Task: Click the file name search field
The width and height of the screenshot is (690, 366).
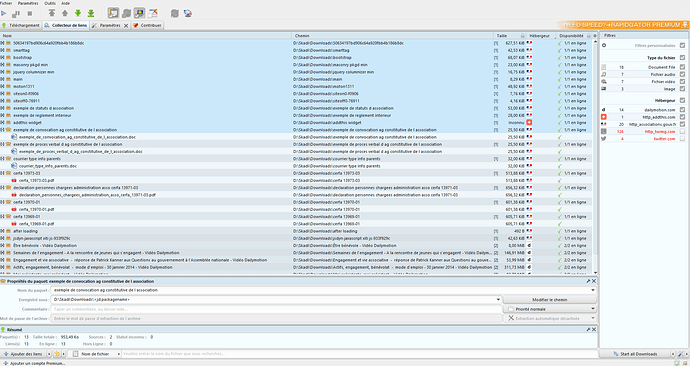Action: pyautogui.click(x=360, y=354)
